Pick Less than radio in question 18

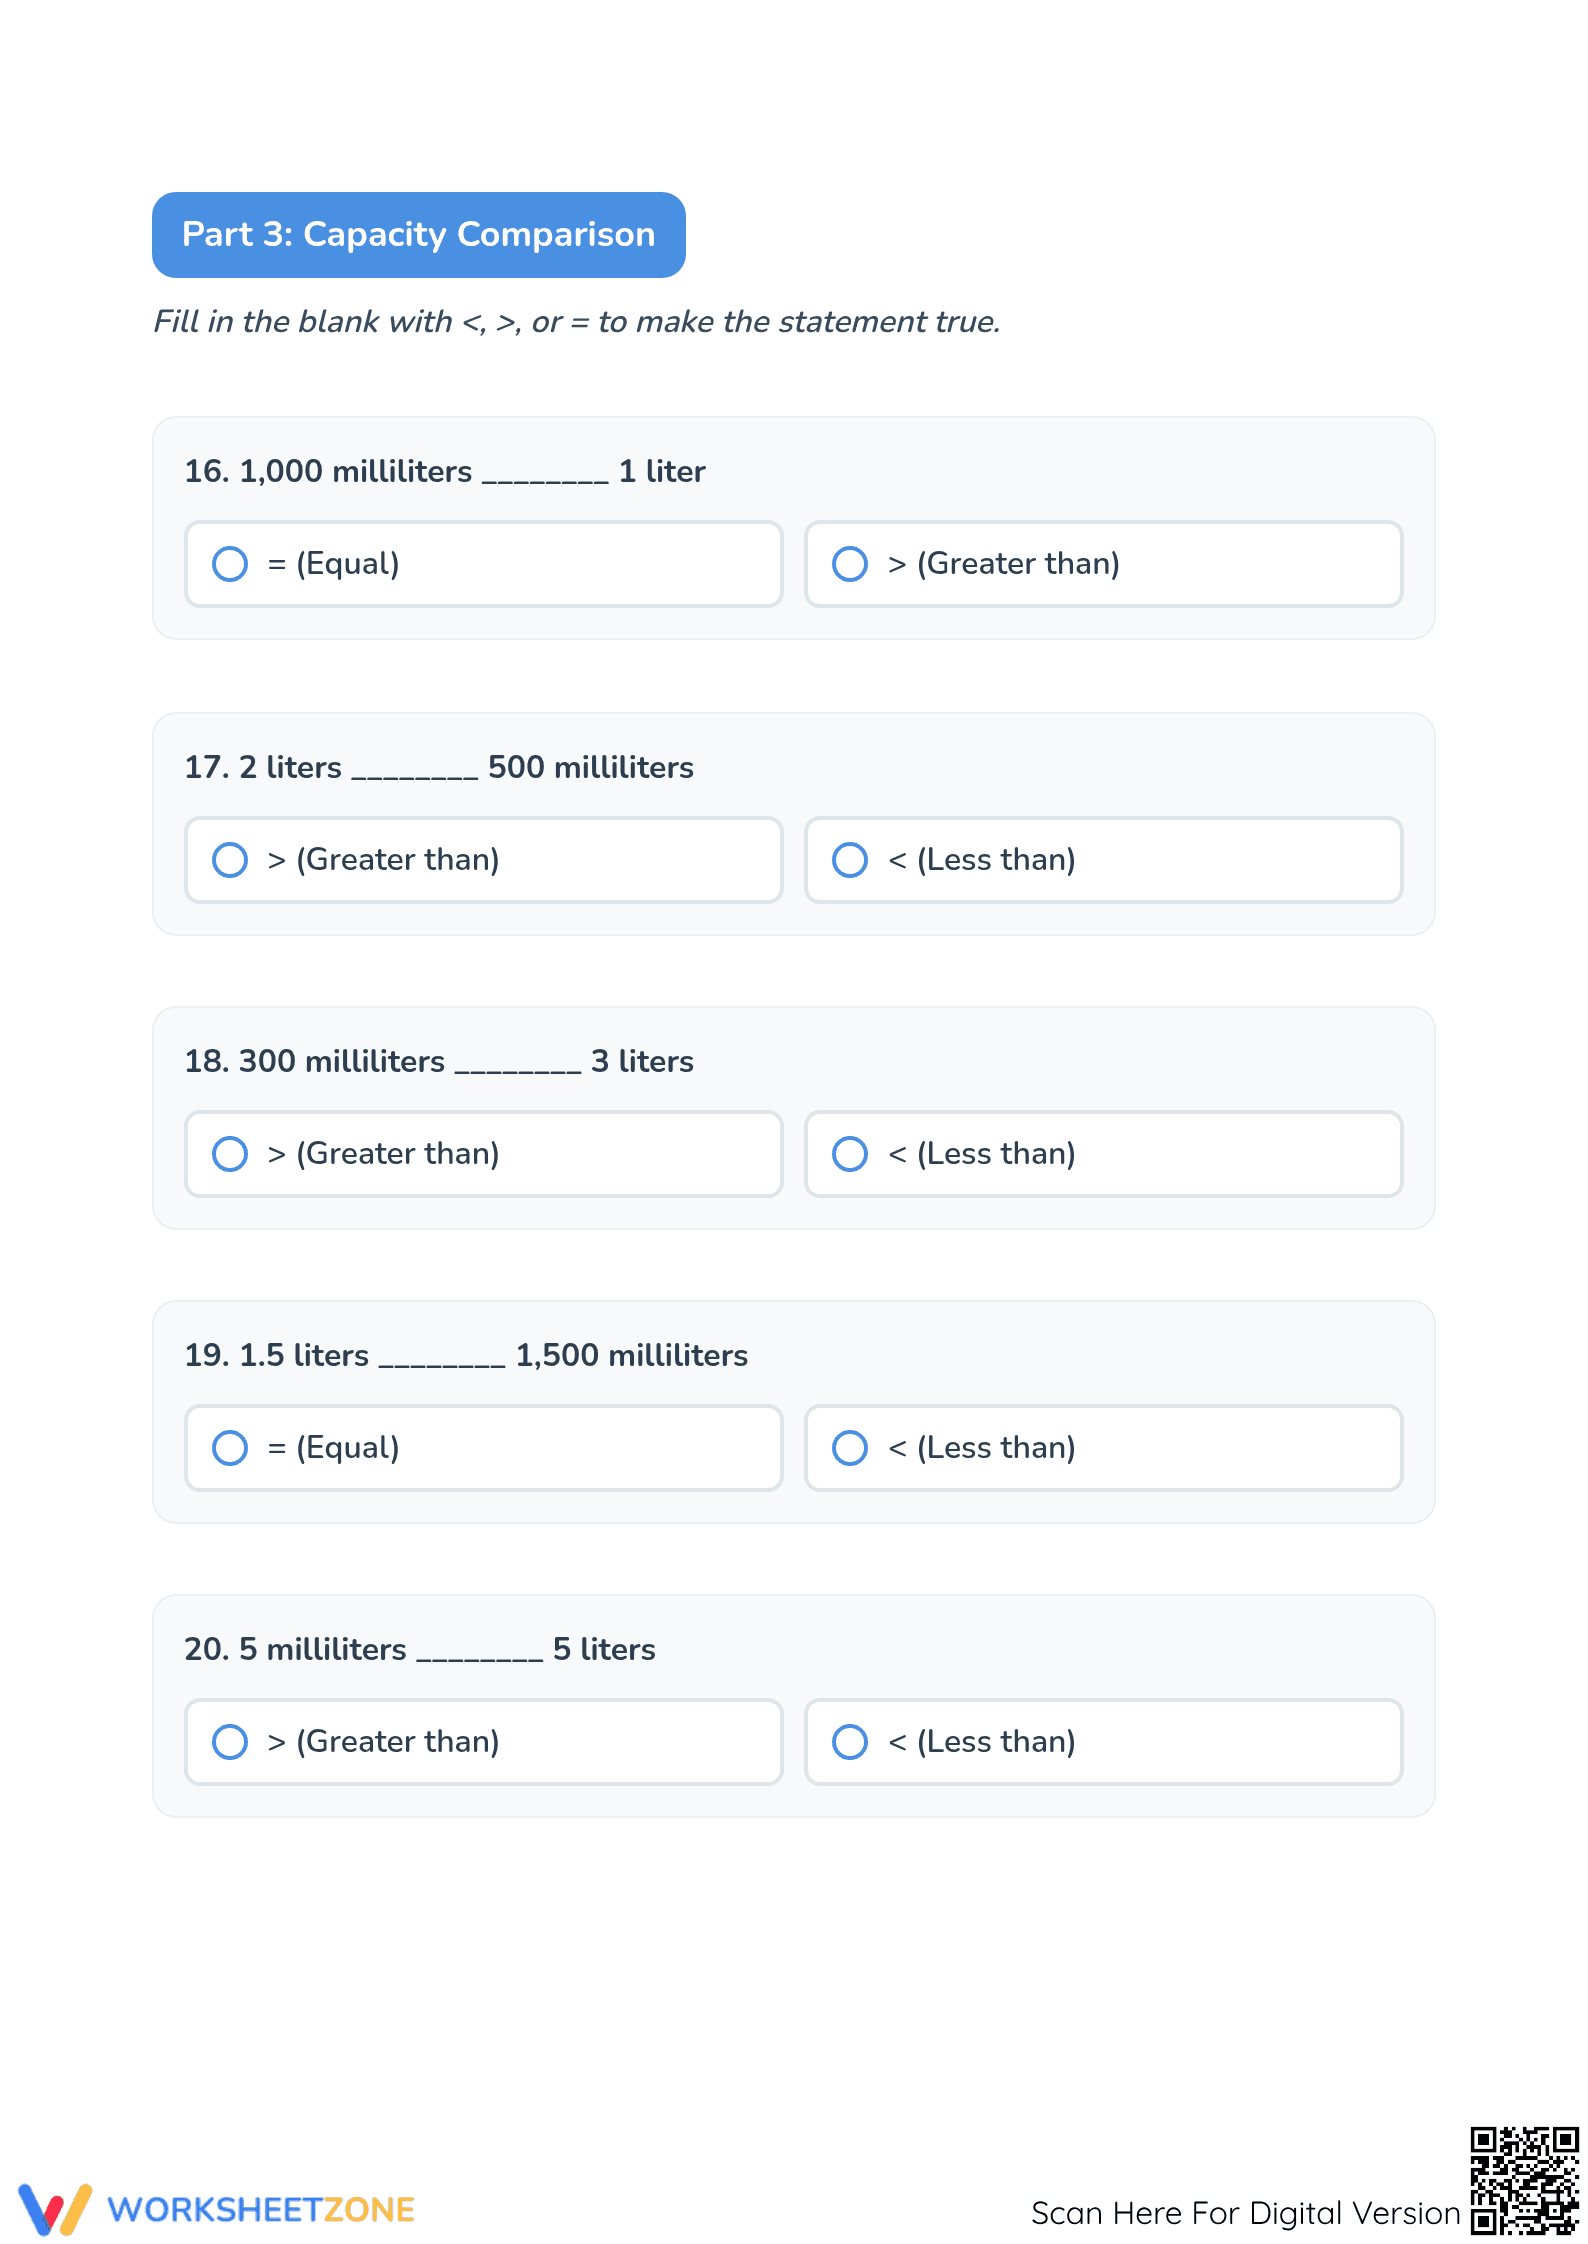click(x=850, y=1154)
